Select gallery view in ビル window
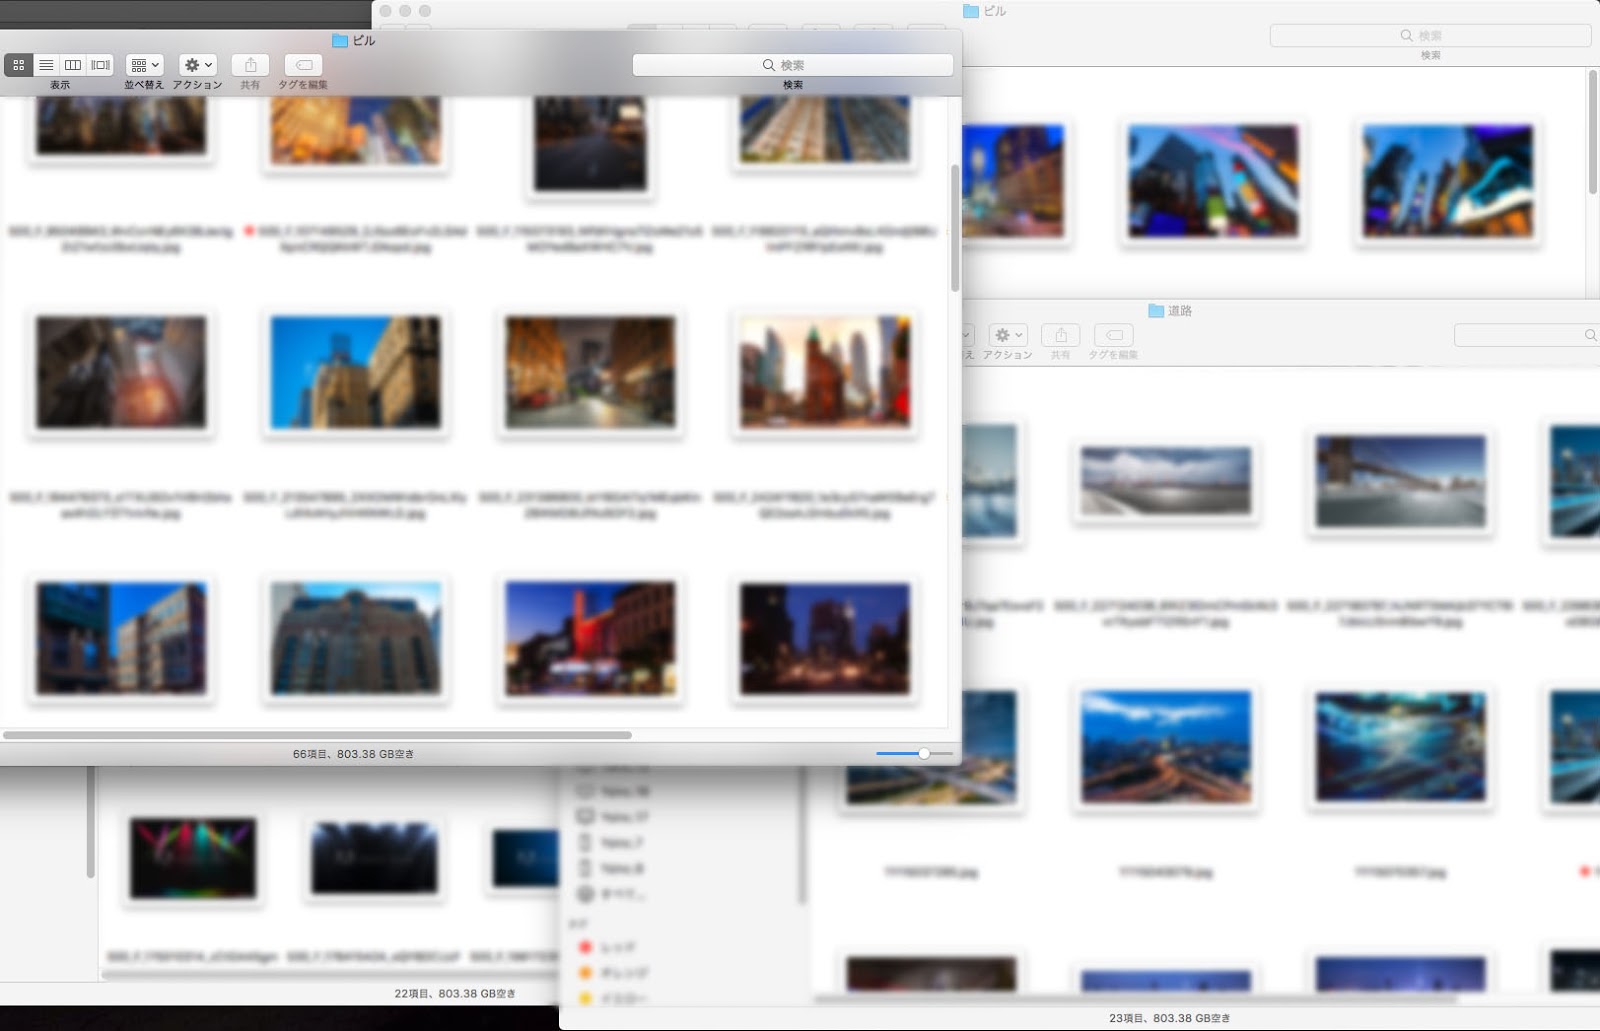 (x=100, y=65)
